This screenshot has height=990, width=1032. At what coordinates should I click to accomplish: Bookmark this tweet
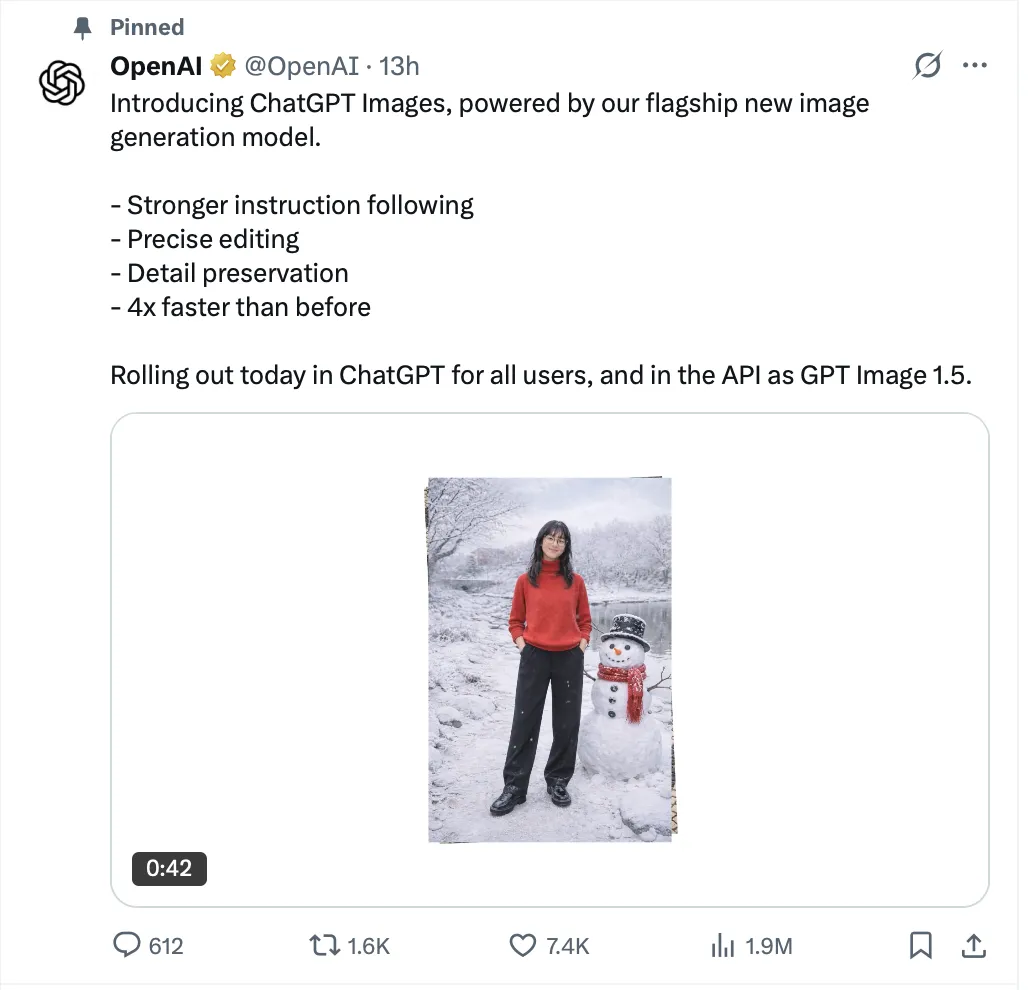point(920,945)
